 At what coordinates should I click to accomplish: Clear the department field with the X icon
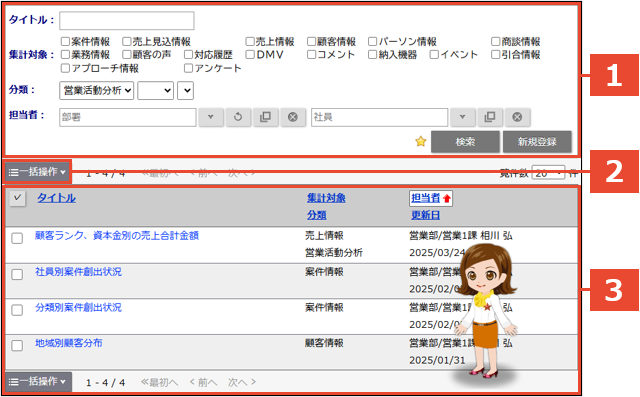pos(293,117)
